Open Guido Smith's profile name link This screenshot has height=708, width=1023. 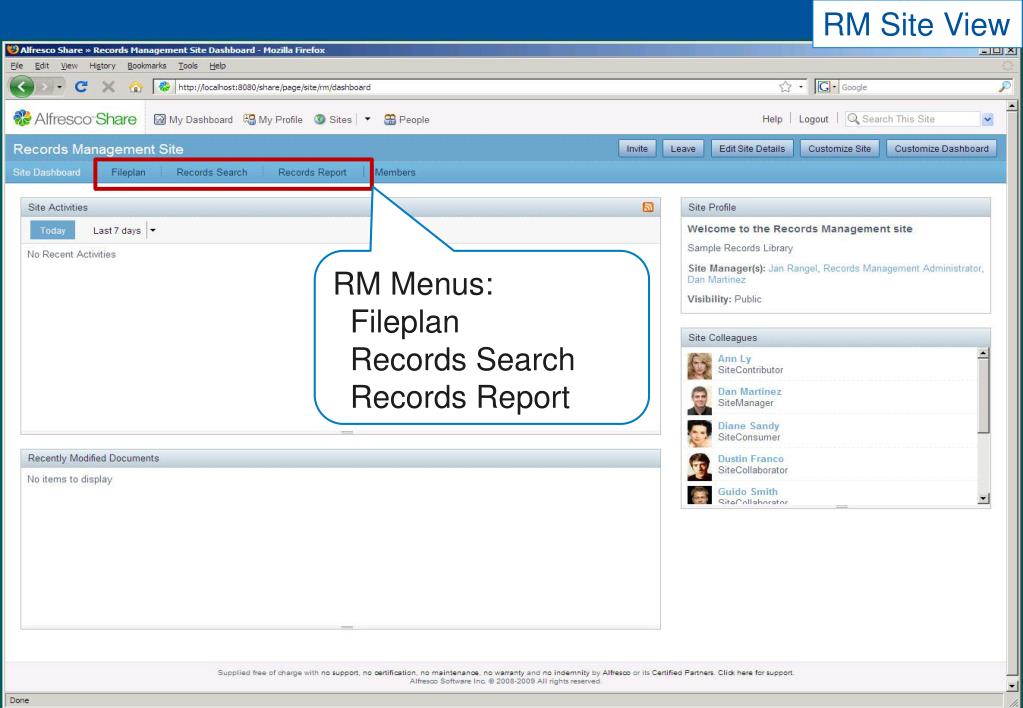pyautogui.click(x=748, y=491)
